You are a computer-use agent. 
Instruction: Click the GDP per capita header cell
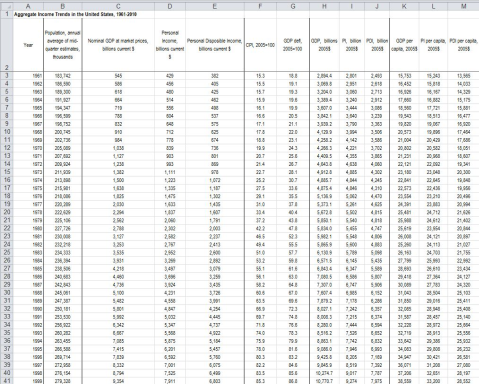point(404,45)
